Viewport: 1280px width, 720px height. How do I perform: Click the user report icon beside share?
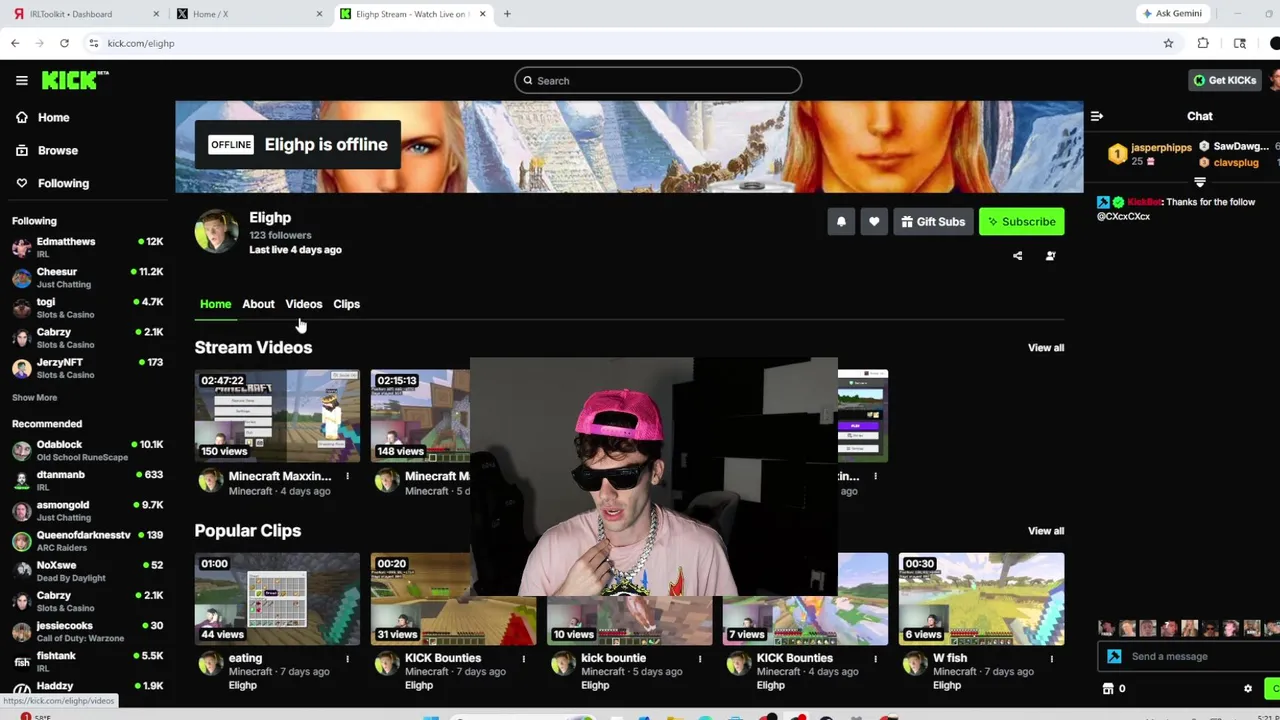coord(1050,256)
